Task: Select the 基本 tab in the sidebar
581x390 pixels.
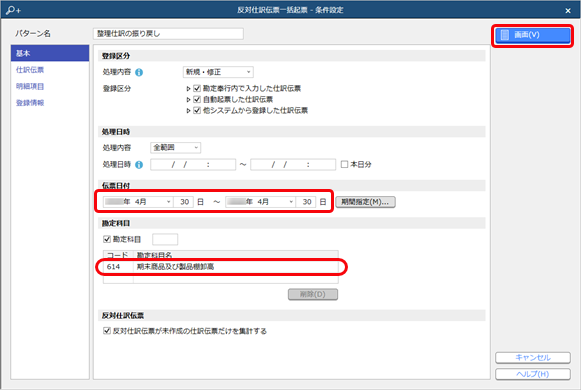Action: point(50,53)
